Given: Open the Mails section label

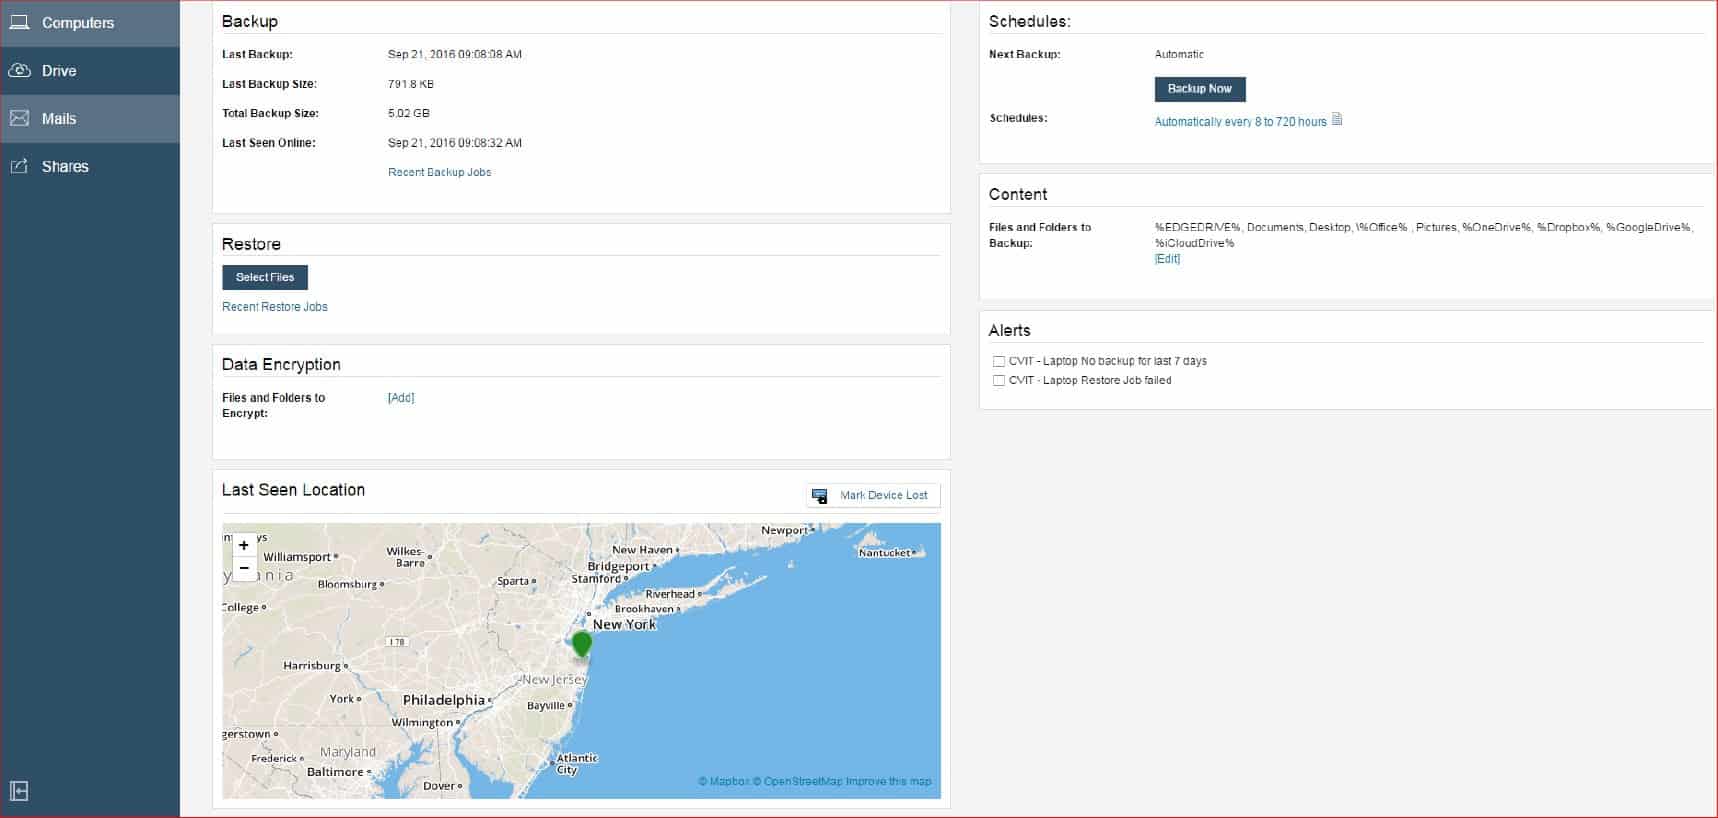Looking at the screenshot, I should point(59,118).
